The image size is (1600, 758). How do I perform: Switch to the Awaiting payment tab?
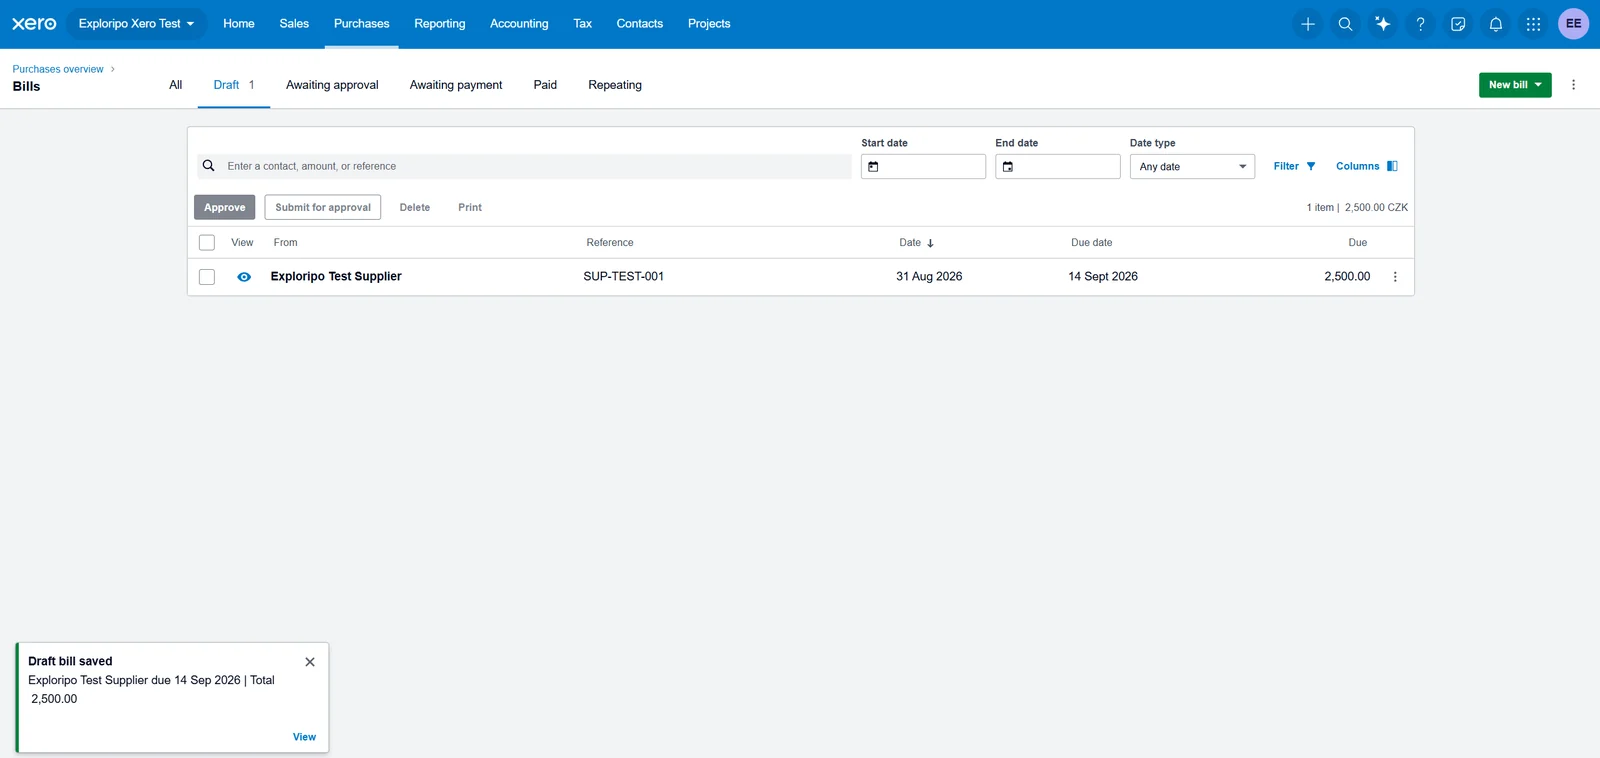tap(456, 85)
